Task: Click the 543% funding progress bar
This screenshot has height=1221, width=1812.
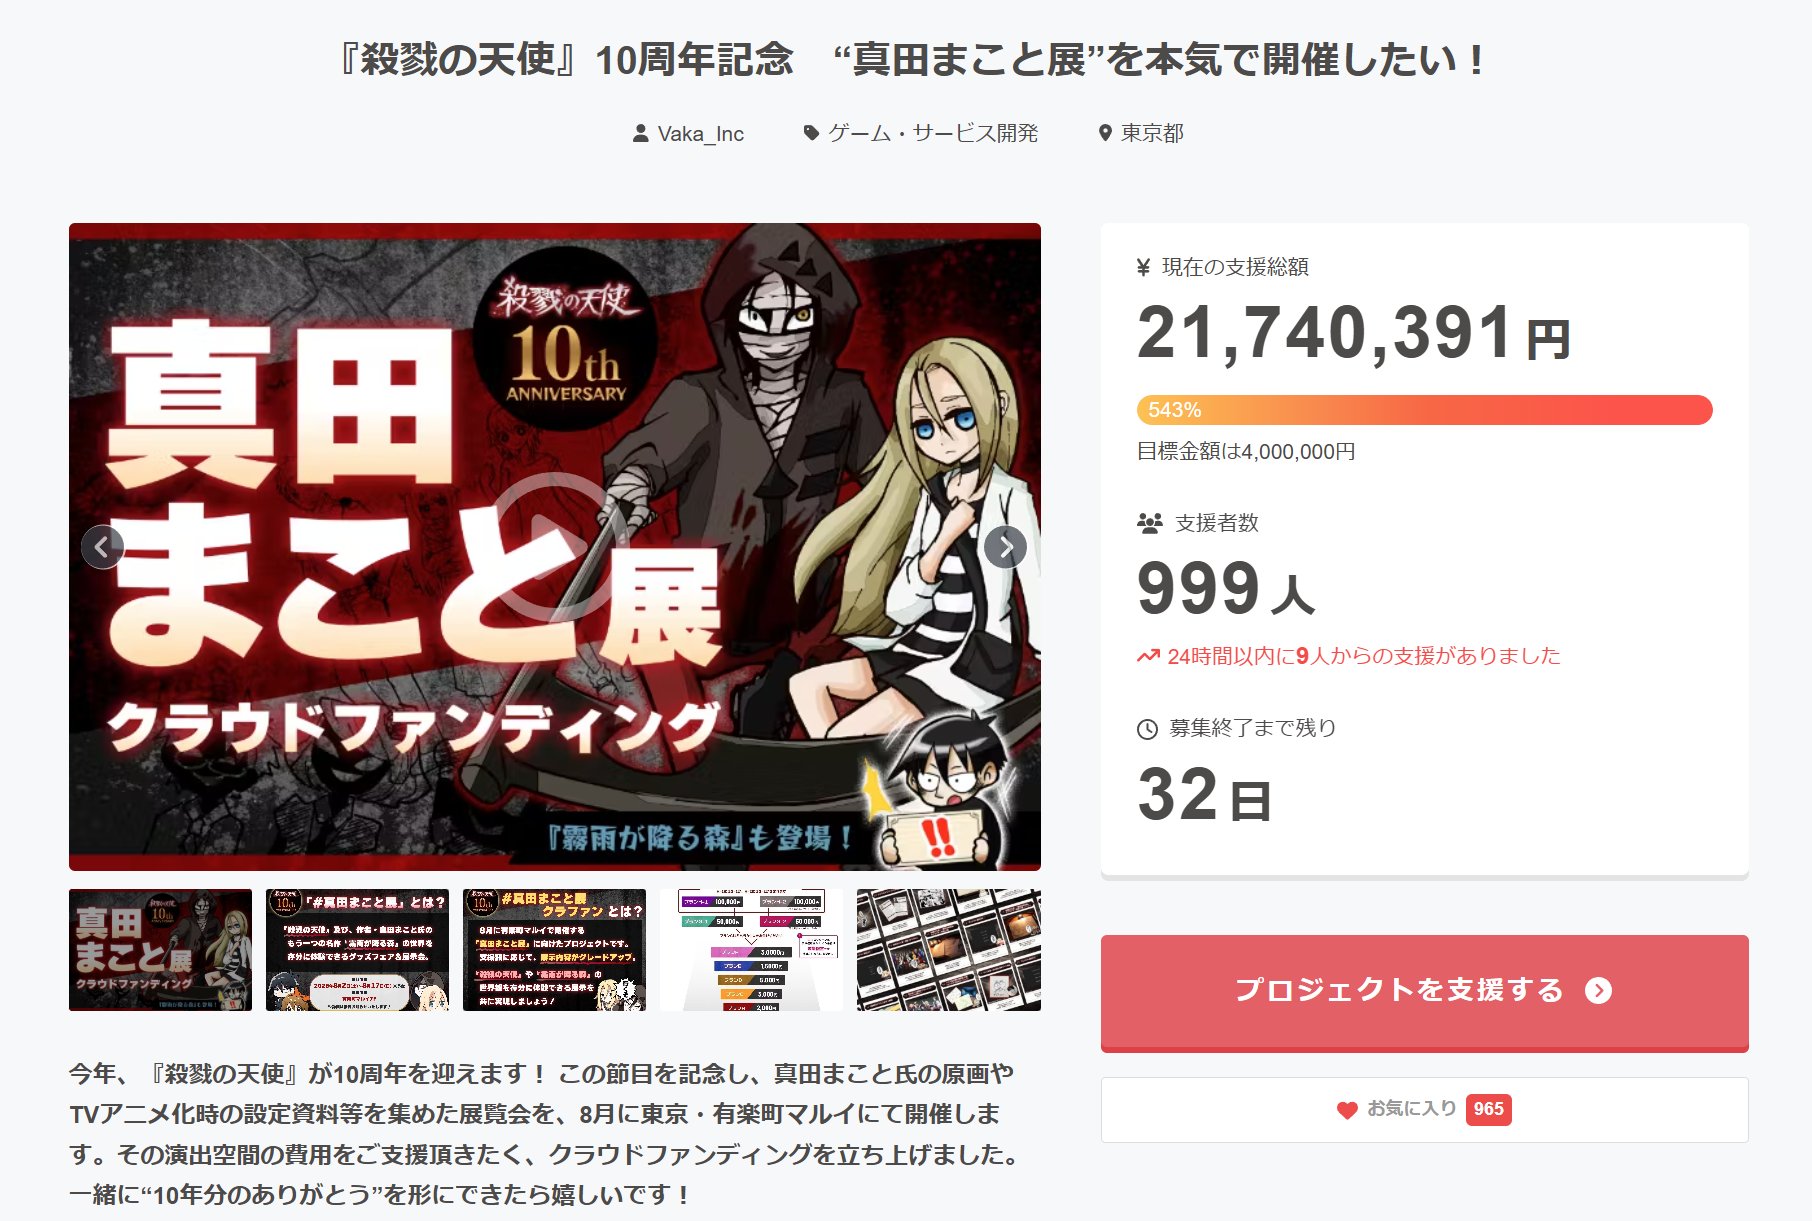Action: 1424,410
